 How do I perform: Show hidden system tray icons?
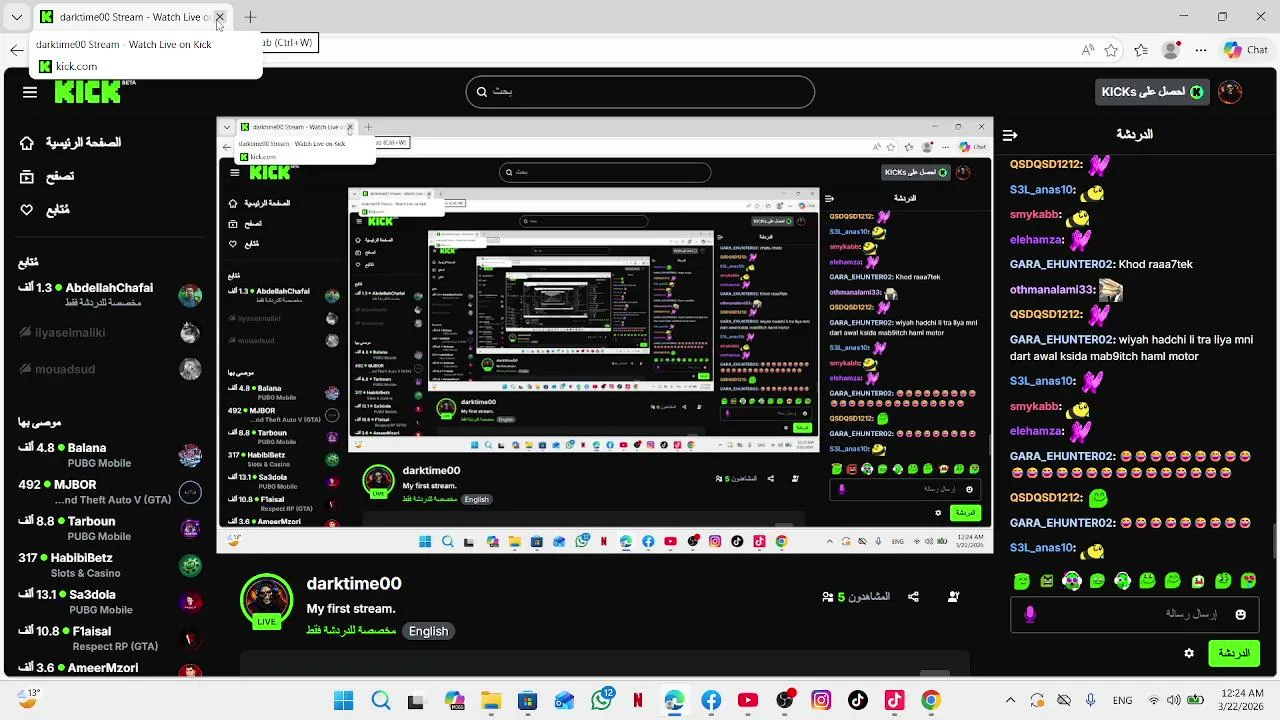pos(1010,701)
